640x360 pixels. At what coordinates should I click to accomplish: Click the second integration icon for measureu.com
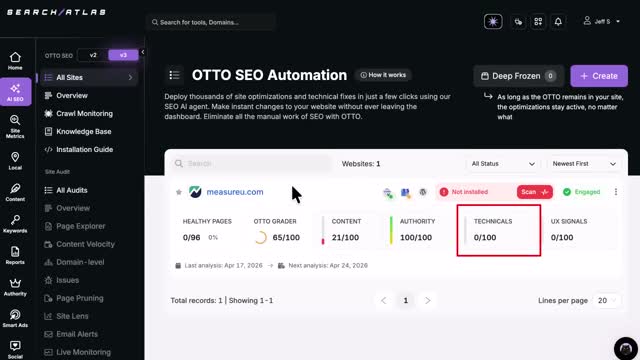(x=405, y=193)
